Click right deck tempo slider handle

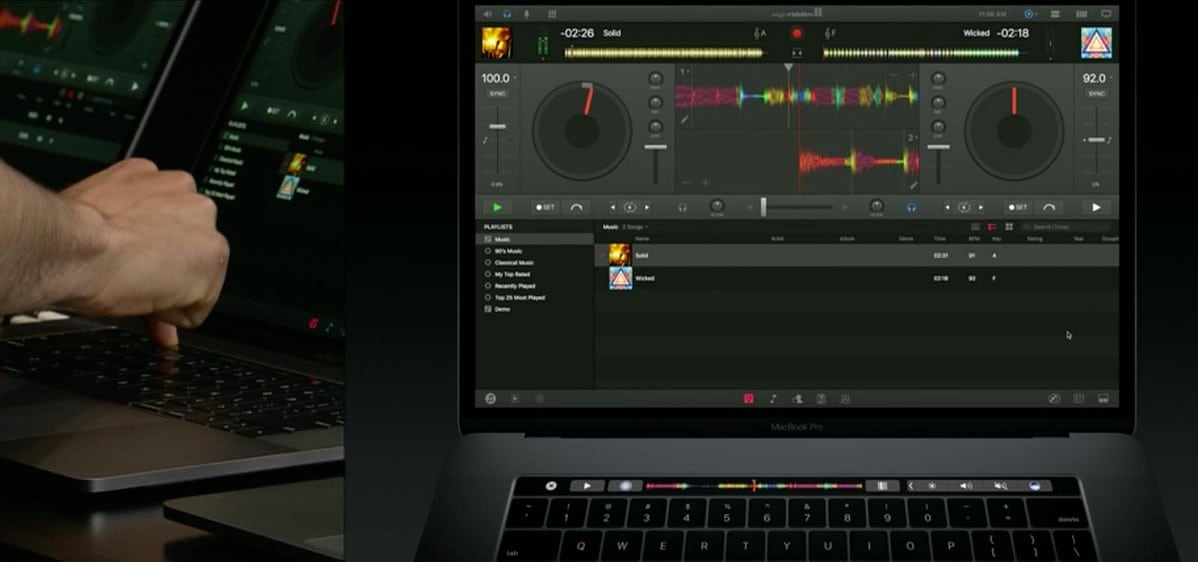click(x=1096, y=140)
